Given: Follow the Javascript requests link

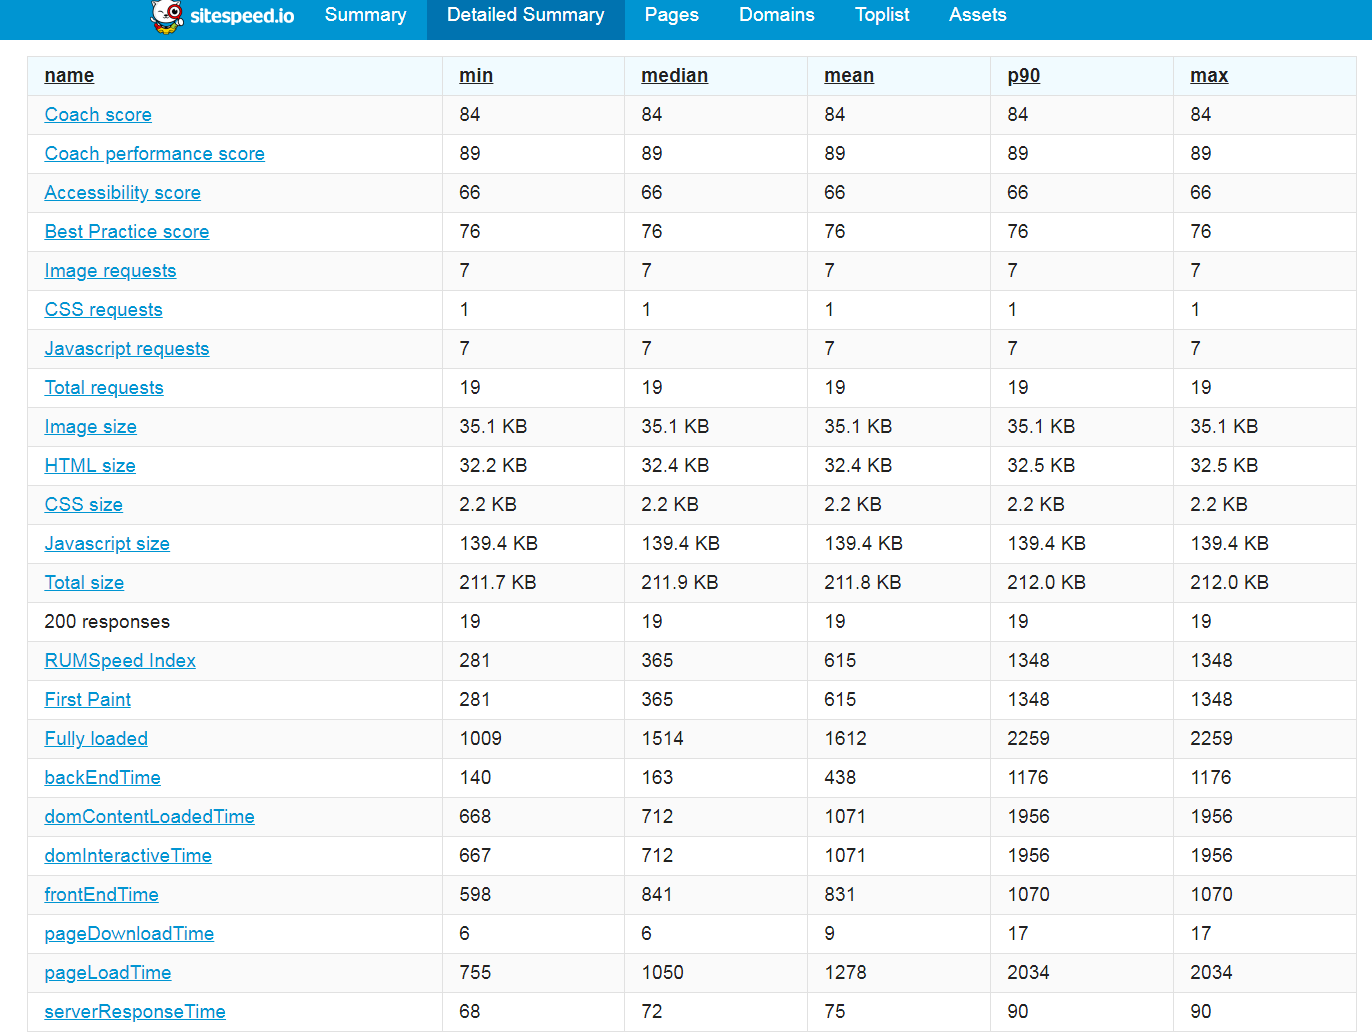Looking at the screenshot, I should click(127, 349).
